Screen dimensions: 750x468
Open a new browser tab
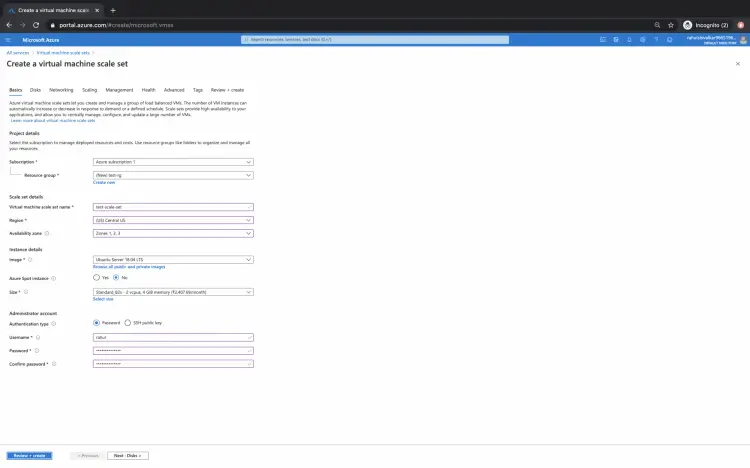coord(113,10)
